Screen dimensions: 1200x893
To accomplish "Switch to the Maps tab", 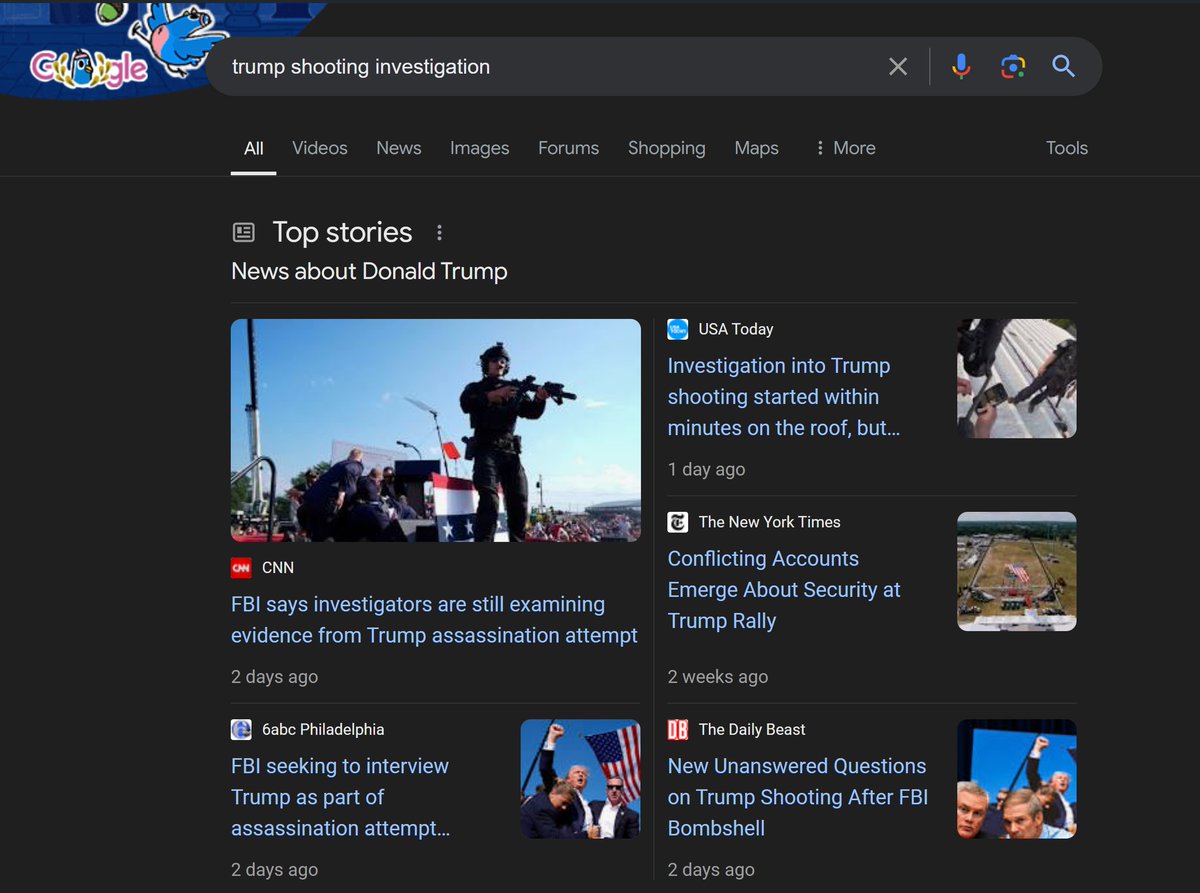I will [x=756, y=148].
